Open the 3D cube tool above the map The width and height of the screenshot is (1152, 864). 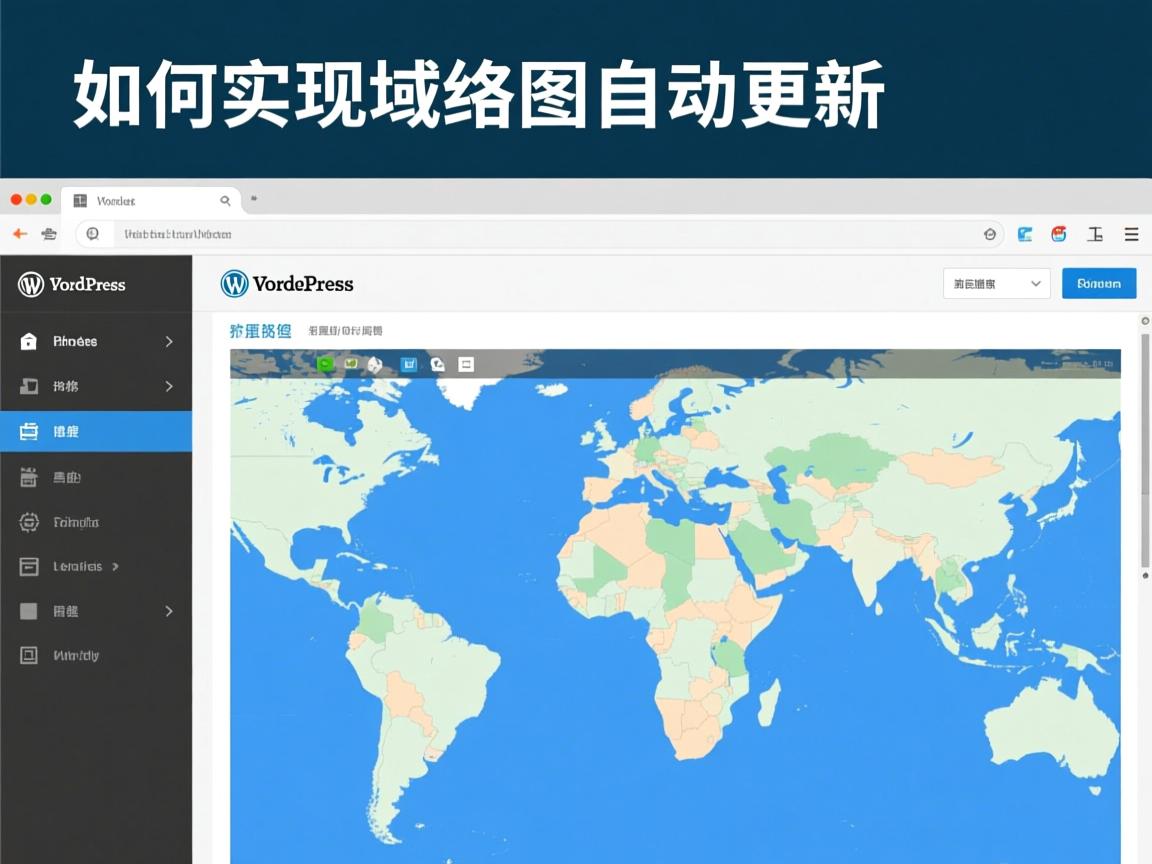click(375, 364)
